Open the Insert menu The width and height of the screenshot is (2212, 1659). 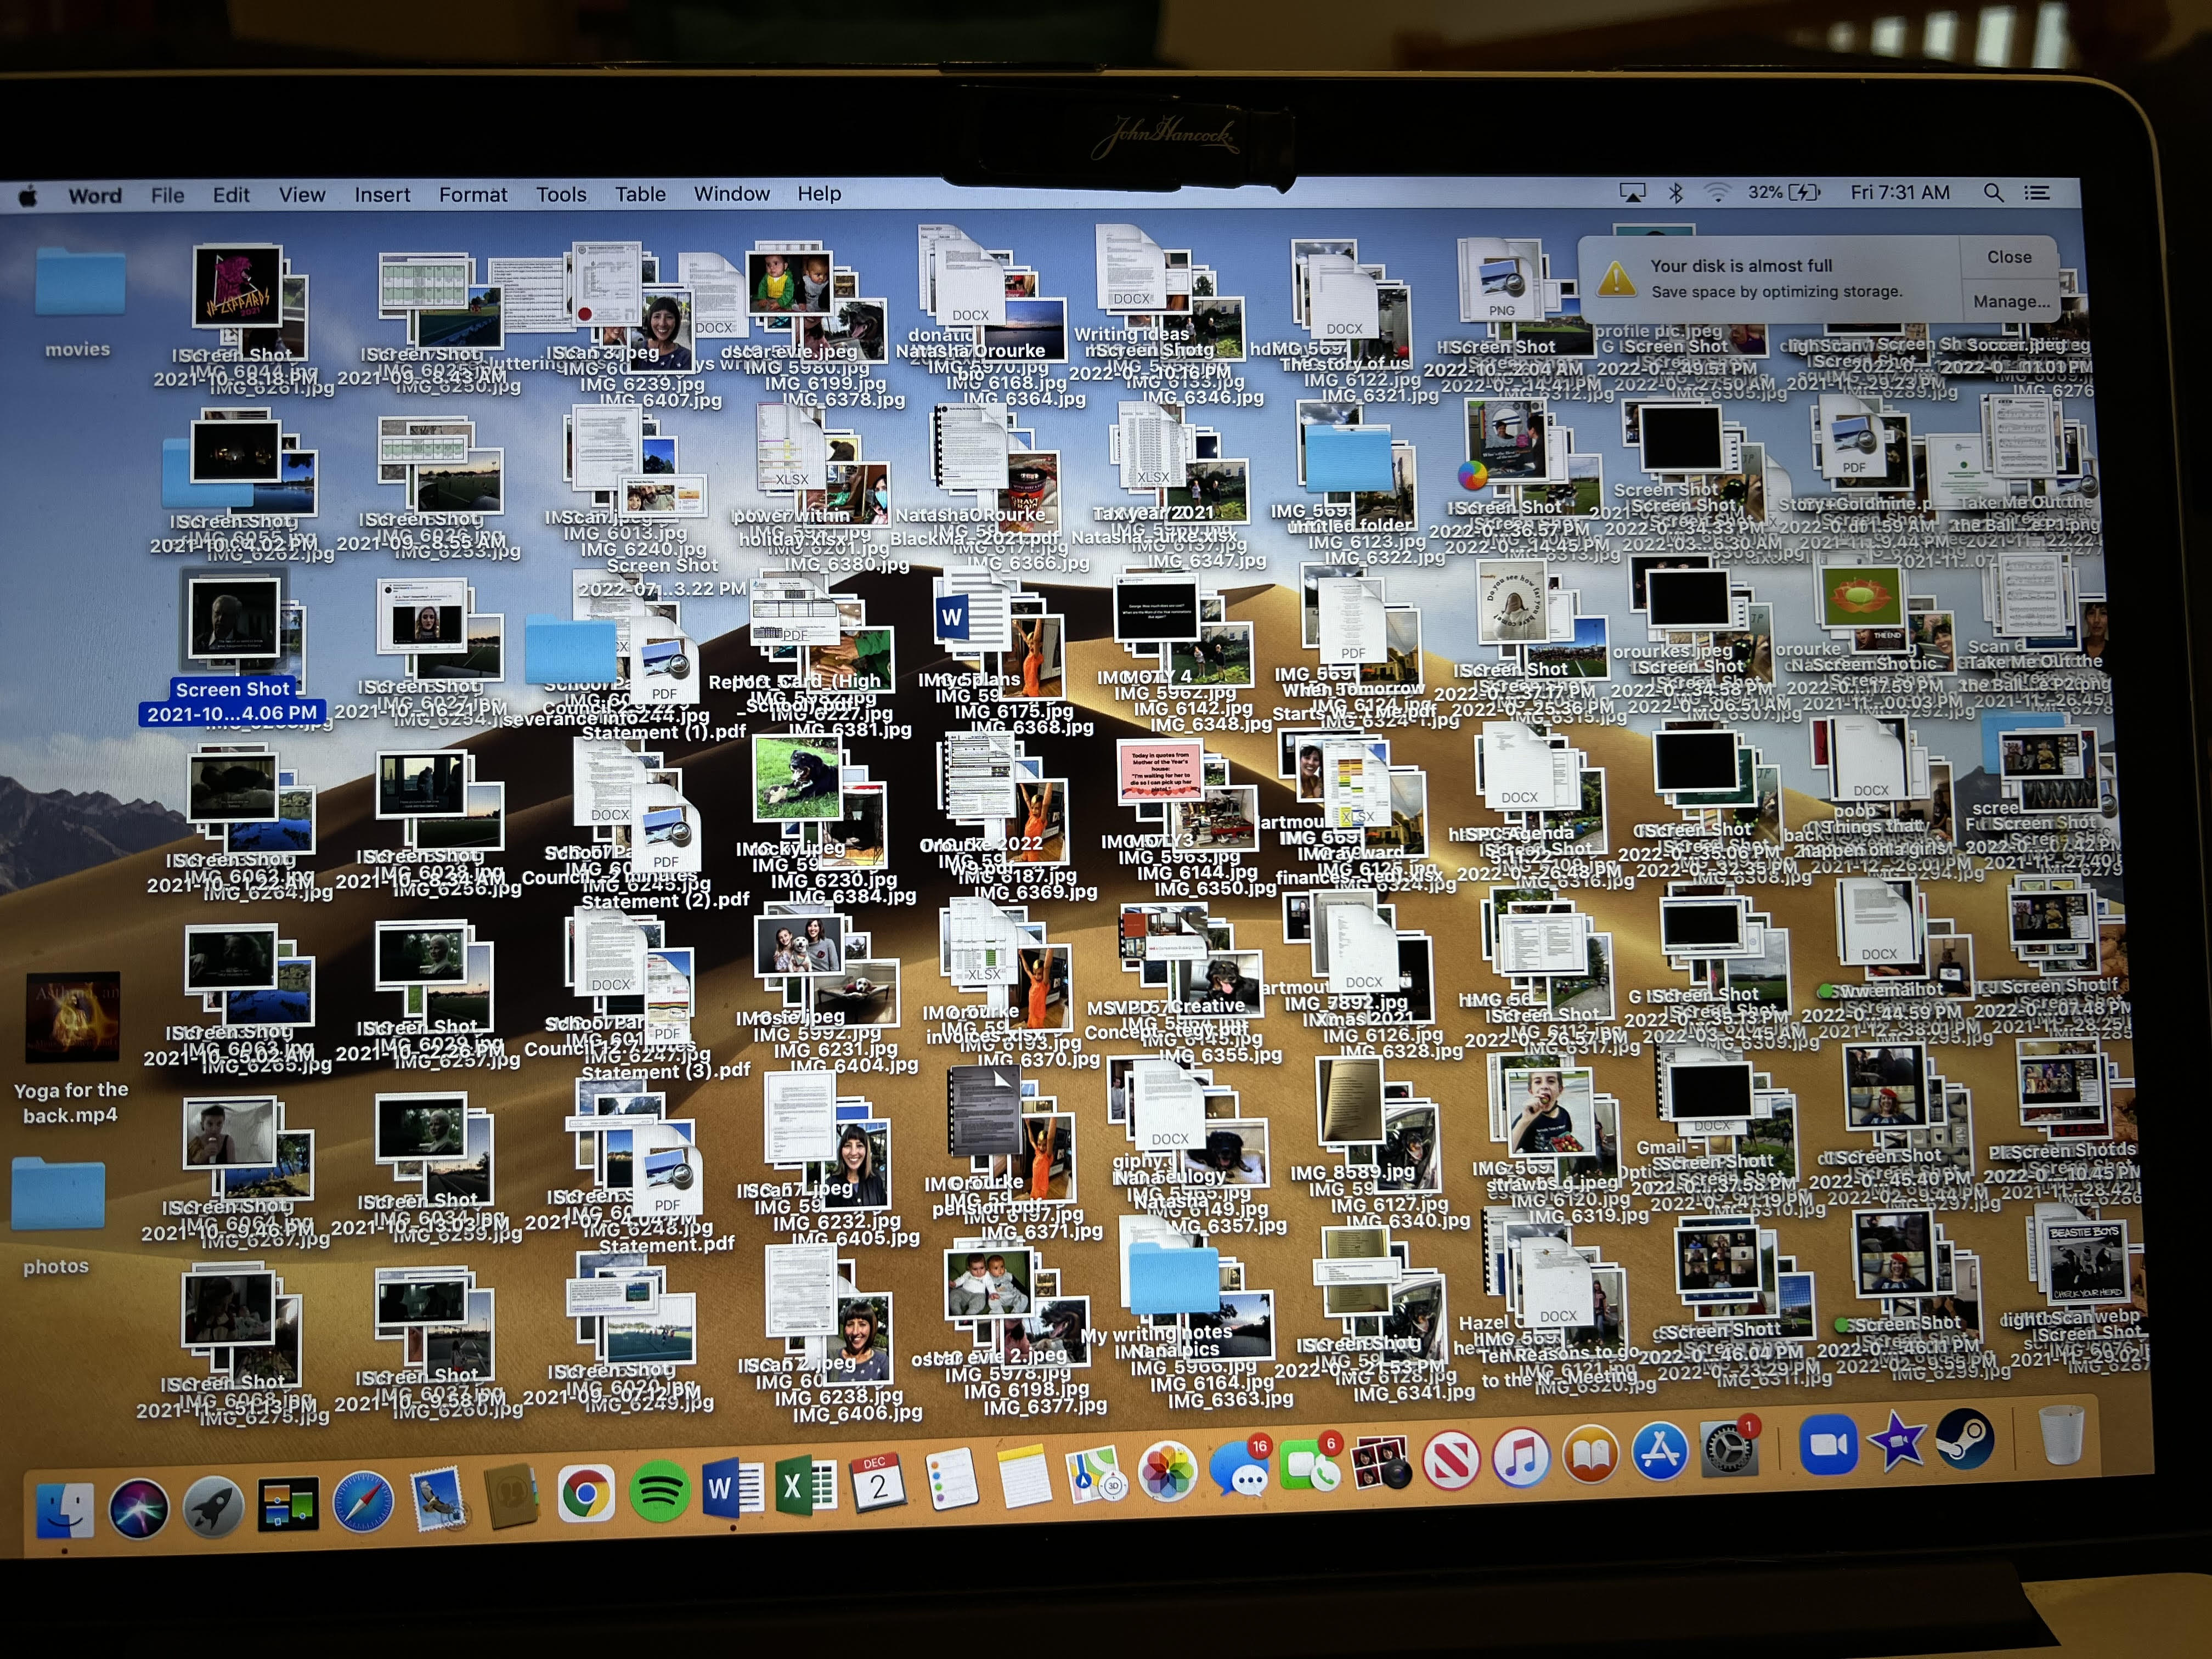382,195
